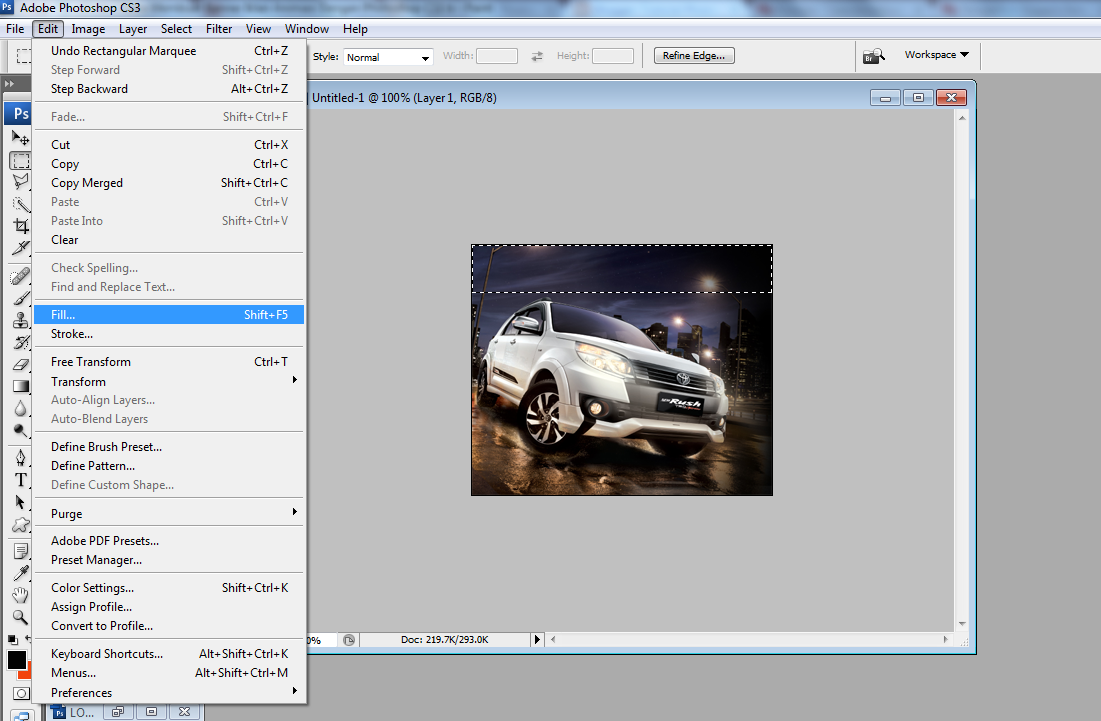Viewport: 1101px width, 721px height.
Task: Select the Path Selection tool
Action: pyautogui.click(x=20, y=502)
